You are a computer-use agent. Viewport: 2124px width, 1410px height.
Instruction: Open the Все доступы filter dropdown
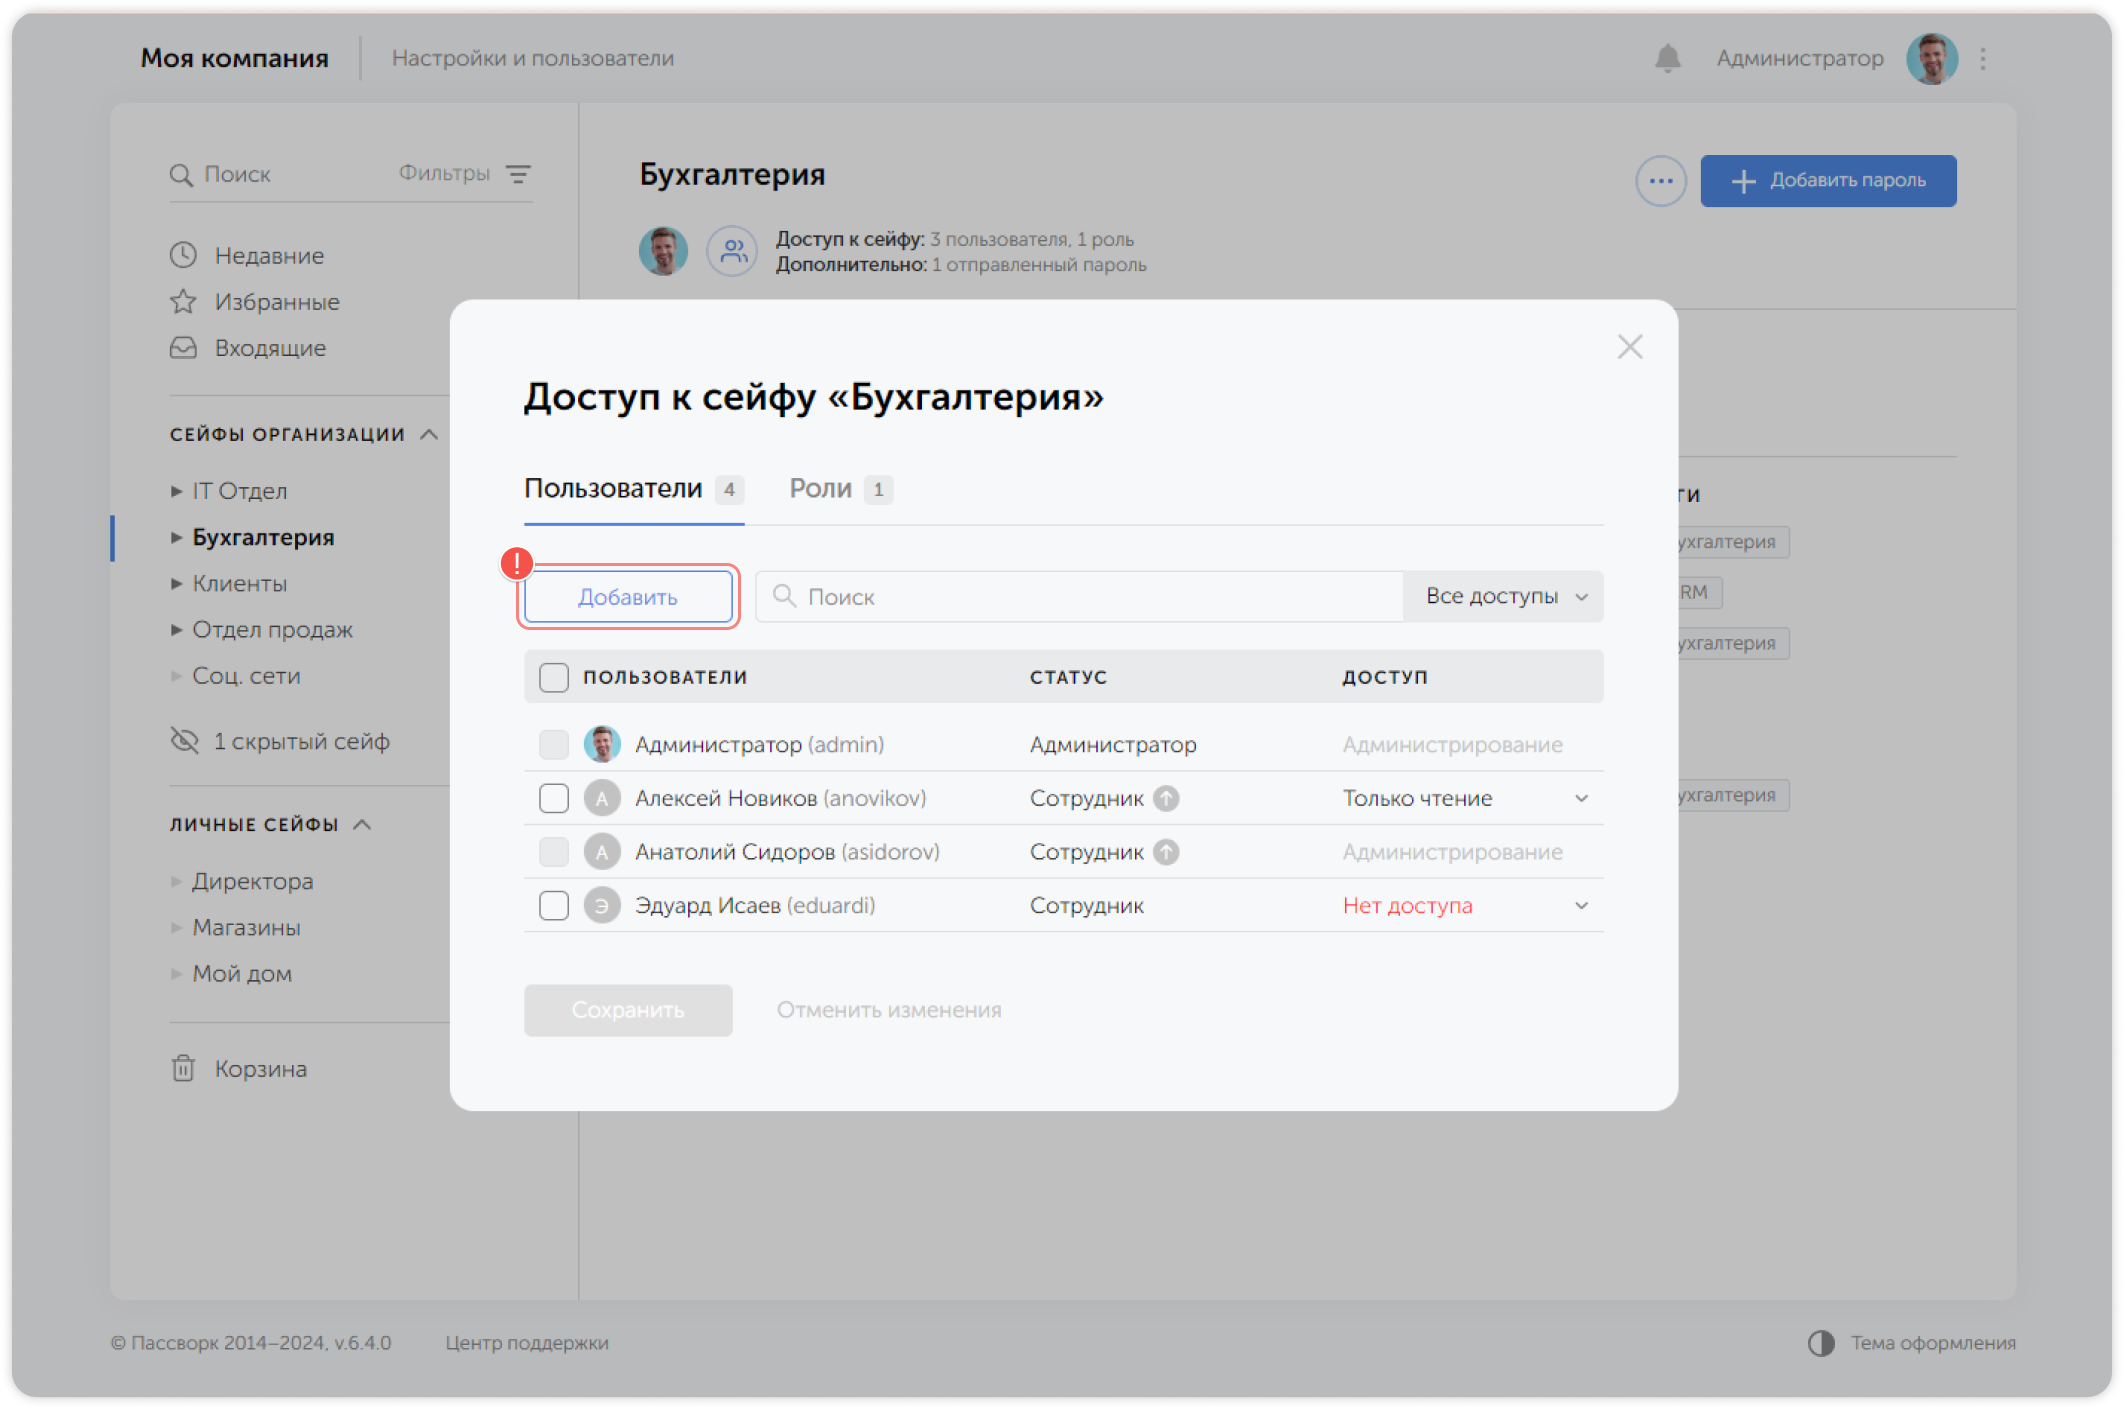[1502, 596]
